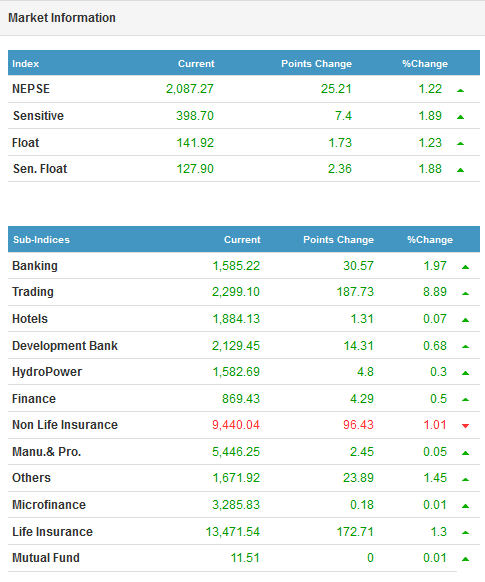Click Non Life Insurance value 9,440.04
Image resolution: width=485 pixels, height=582 pixels.
(236, 425)
